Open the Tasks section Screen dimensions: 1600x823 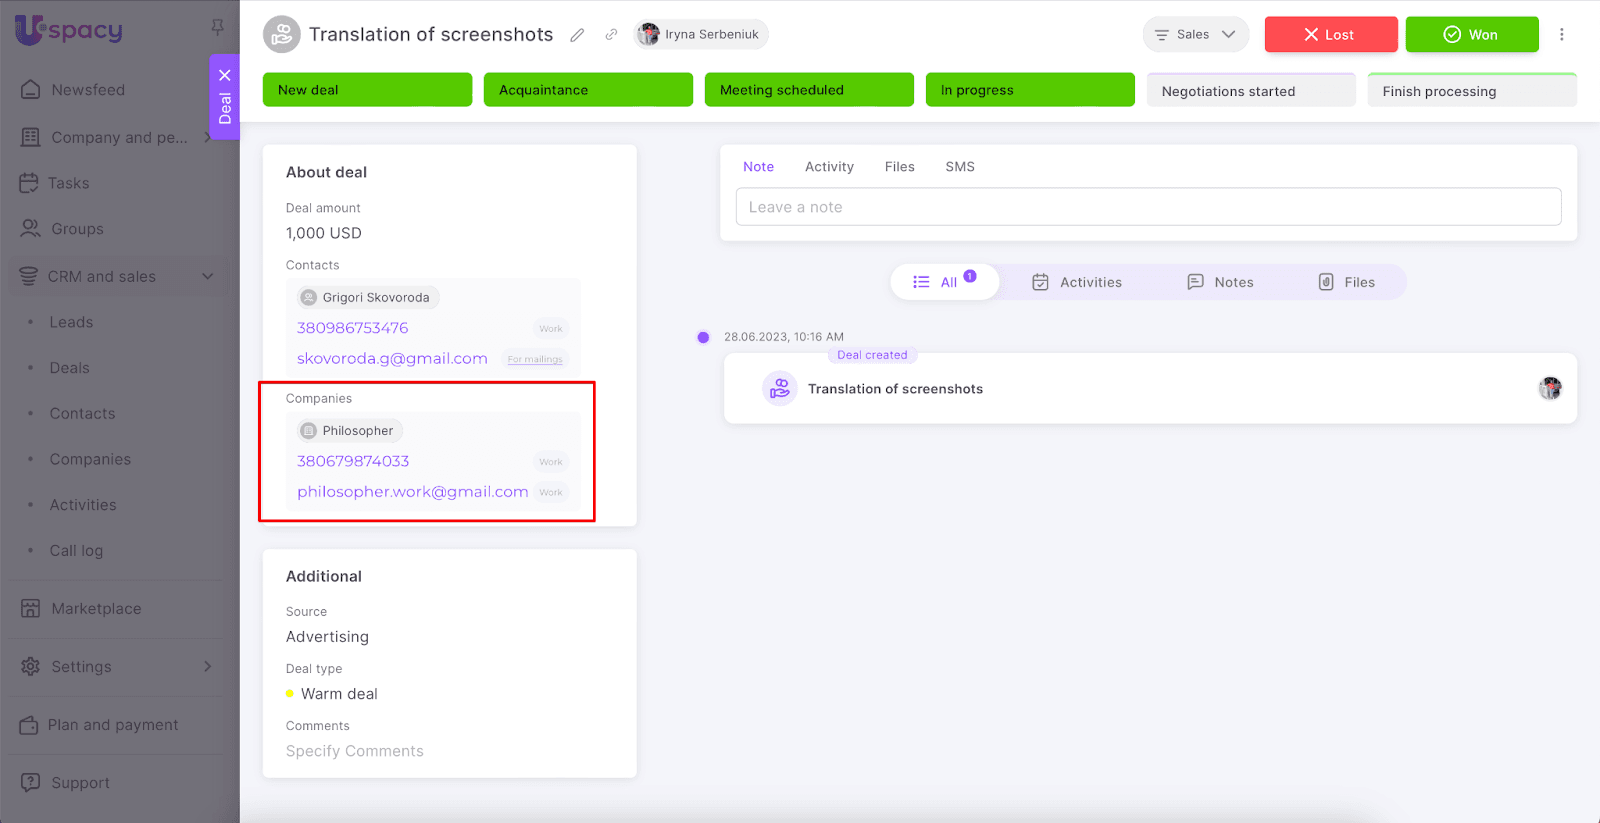coord(68,183)
